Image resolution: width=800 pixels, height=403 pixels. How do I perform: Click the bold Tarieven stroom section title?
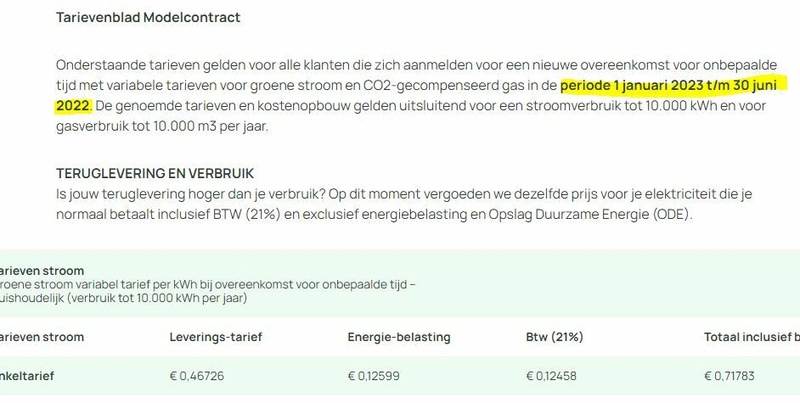(x=42, y=271)
